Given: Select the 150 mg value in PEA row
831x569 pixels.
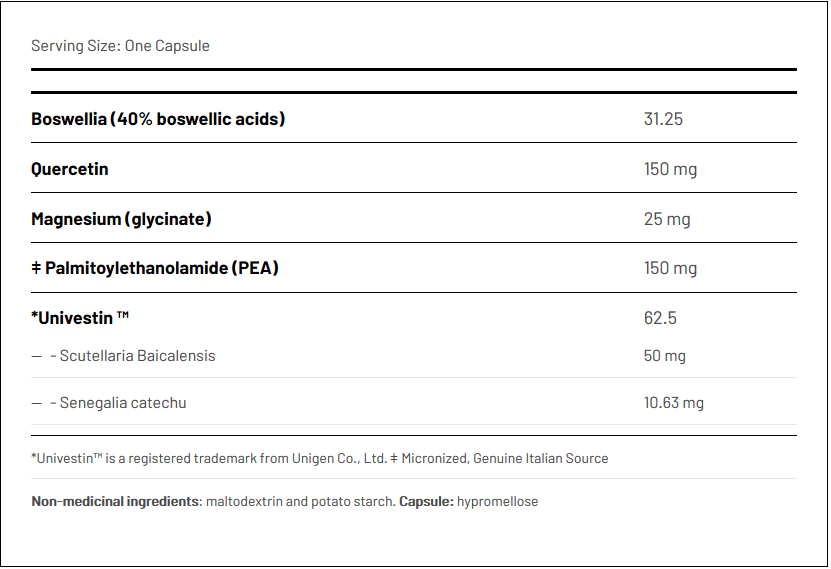Looking at the screenshot, I should tap(670, 268).
